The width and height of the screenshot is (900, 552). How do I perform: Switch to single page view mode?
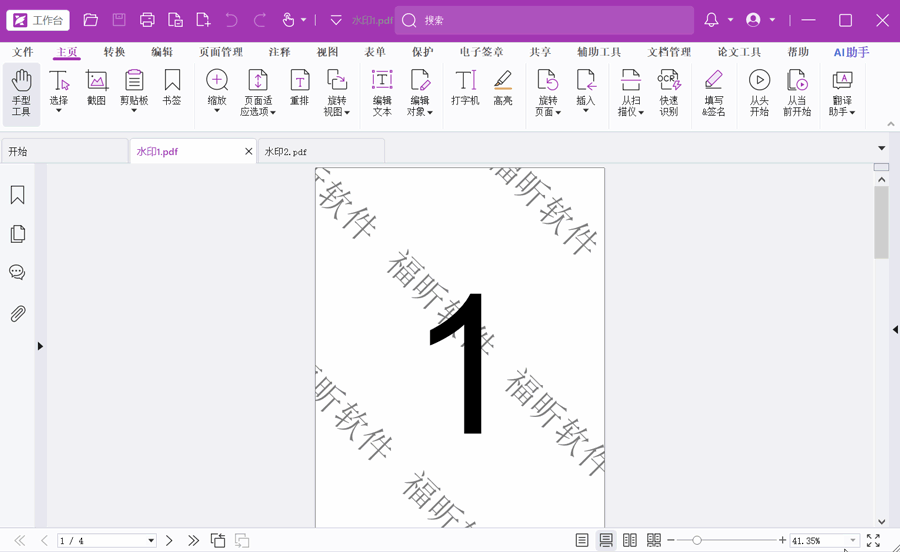(x=582, y=540)
